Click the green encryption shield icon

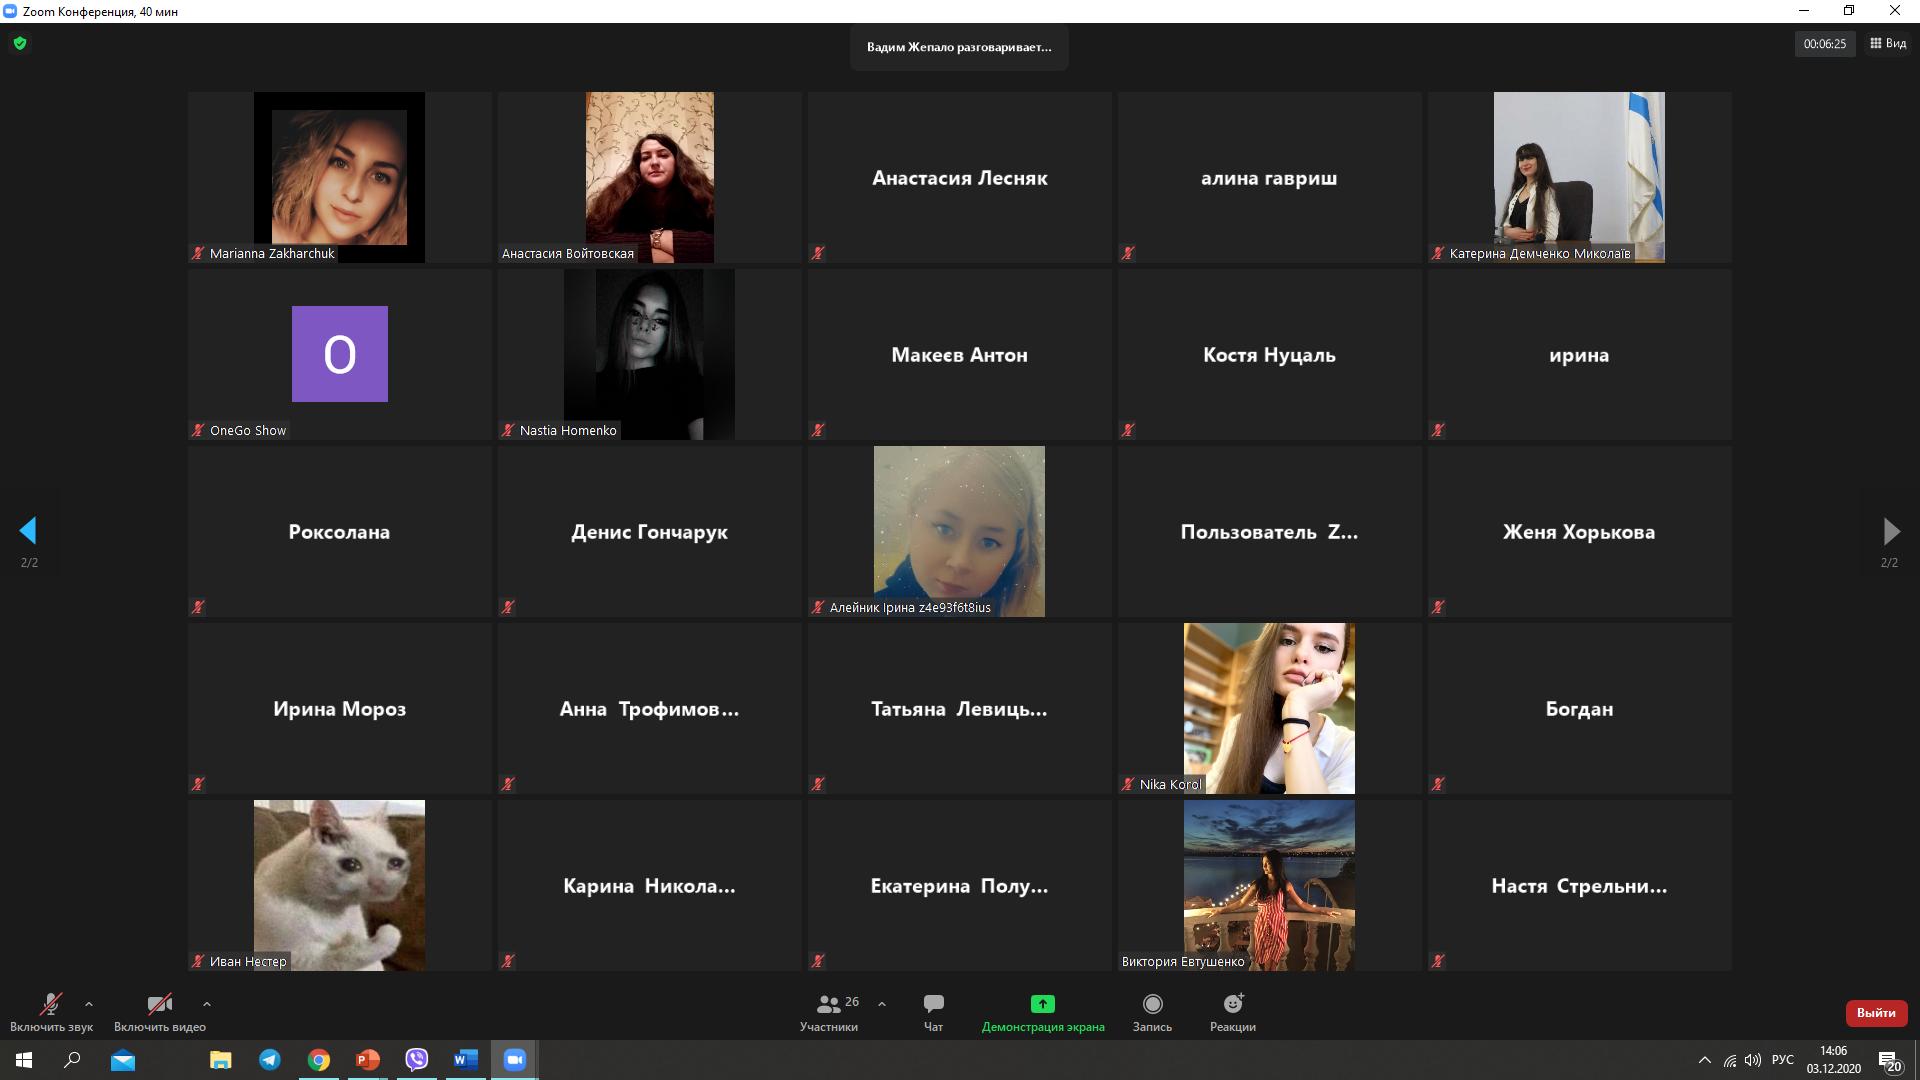20,44
